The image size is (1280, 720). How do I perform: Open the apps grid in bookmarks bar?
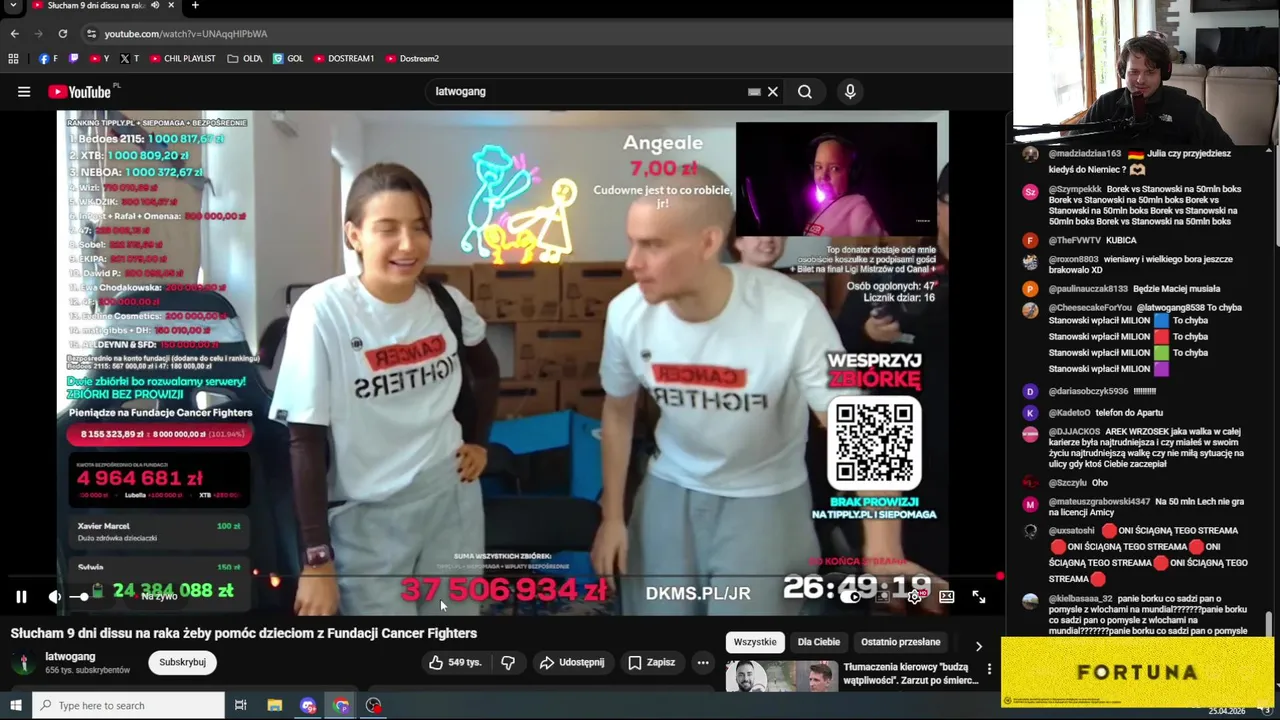tap(13, 59)
